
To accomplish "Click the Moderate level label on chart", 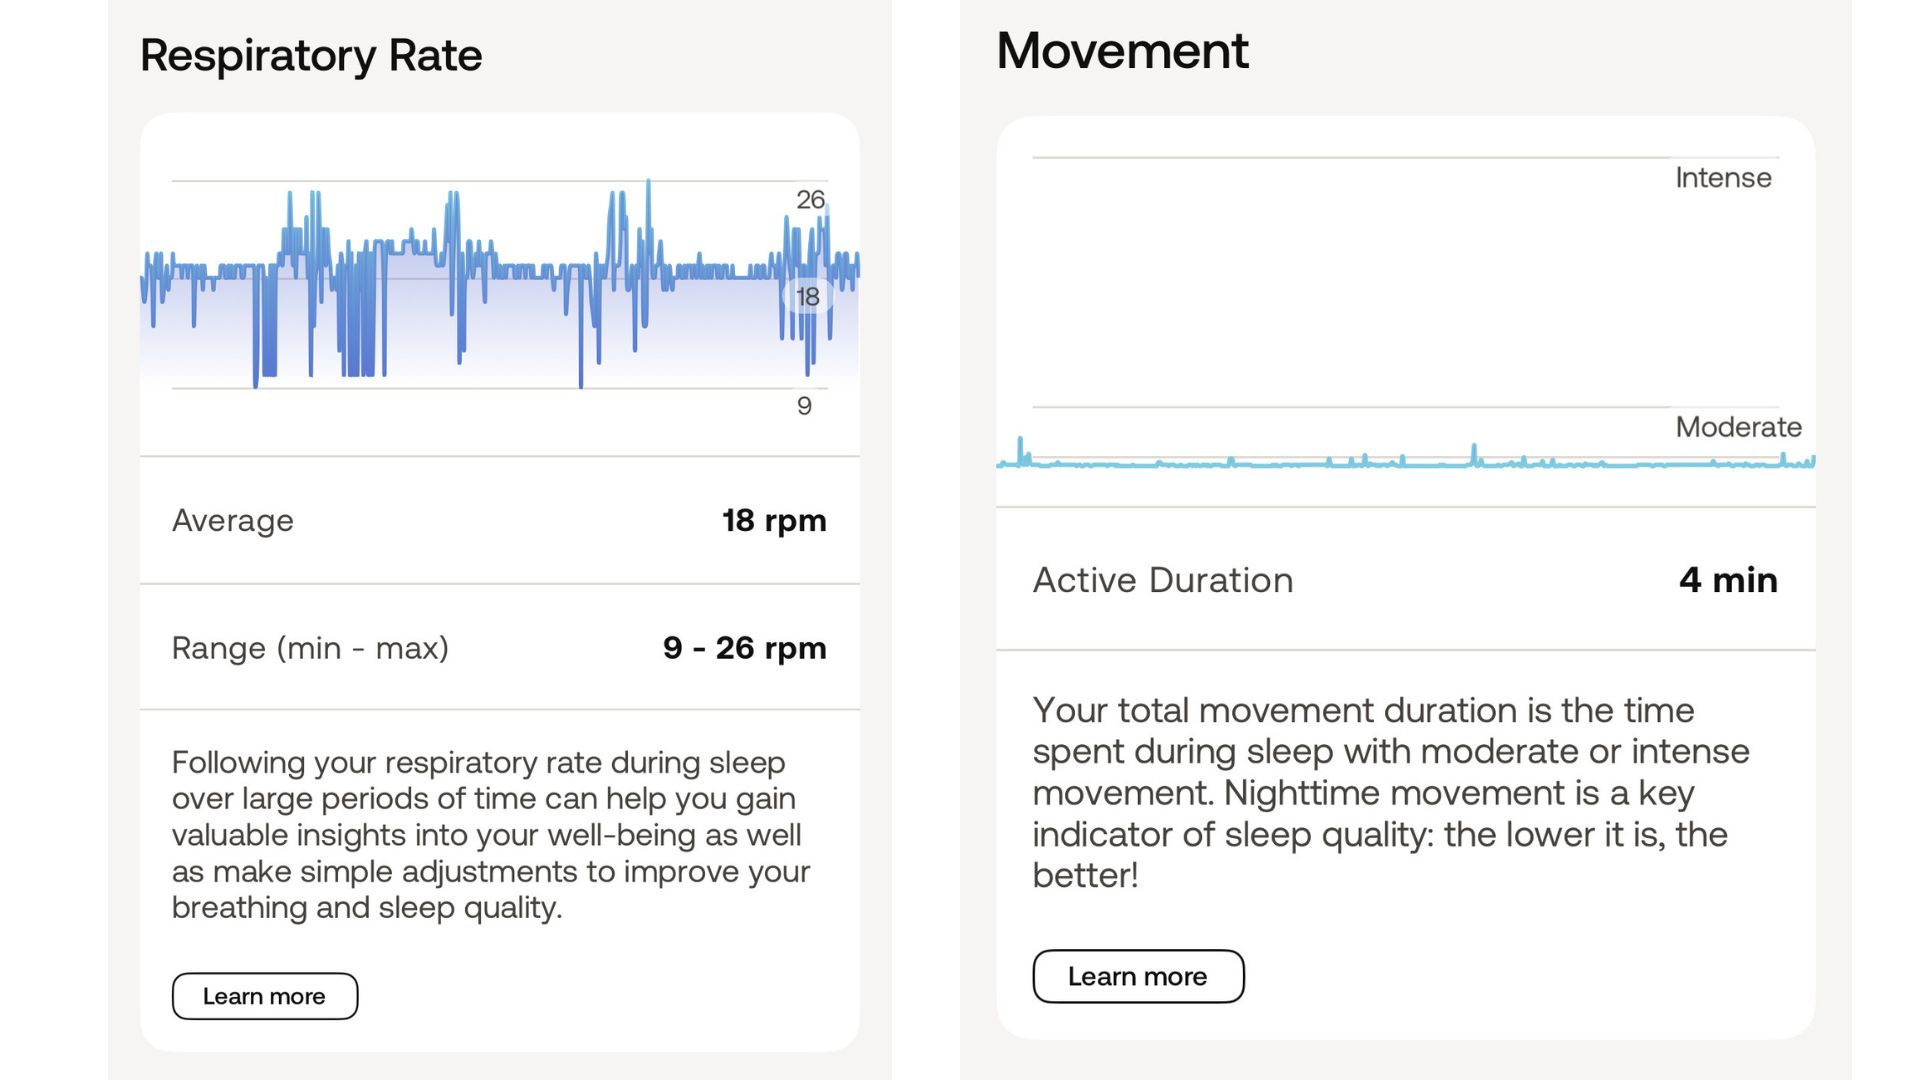I will point(1738,427).
